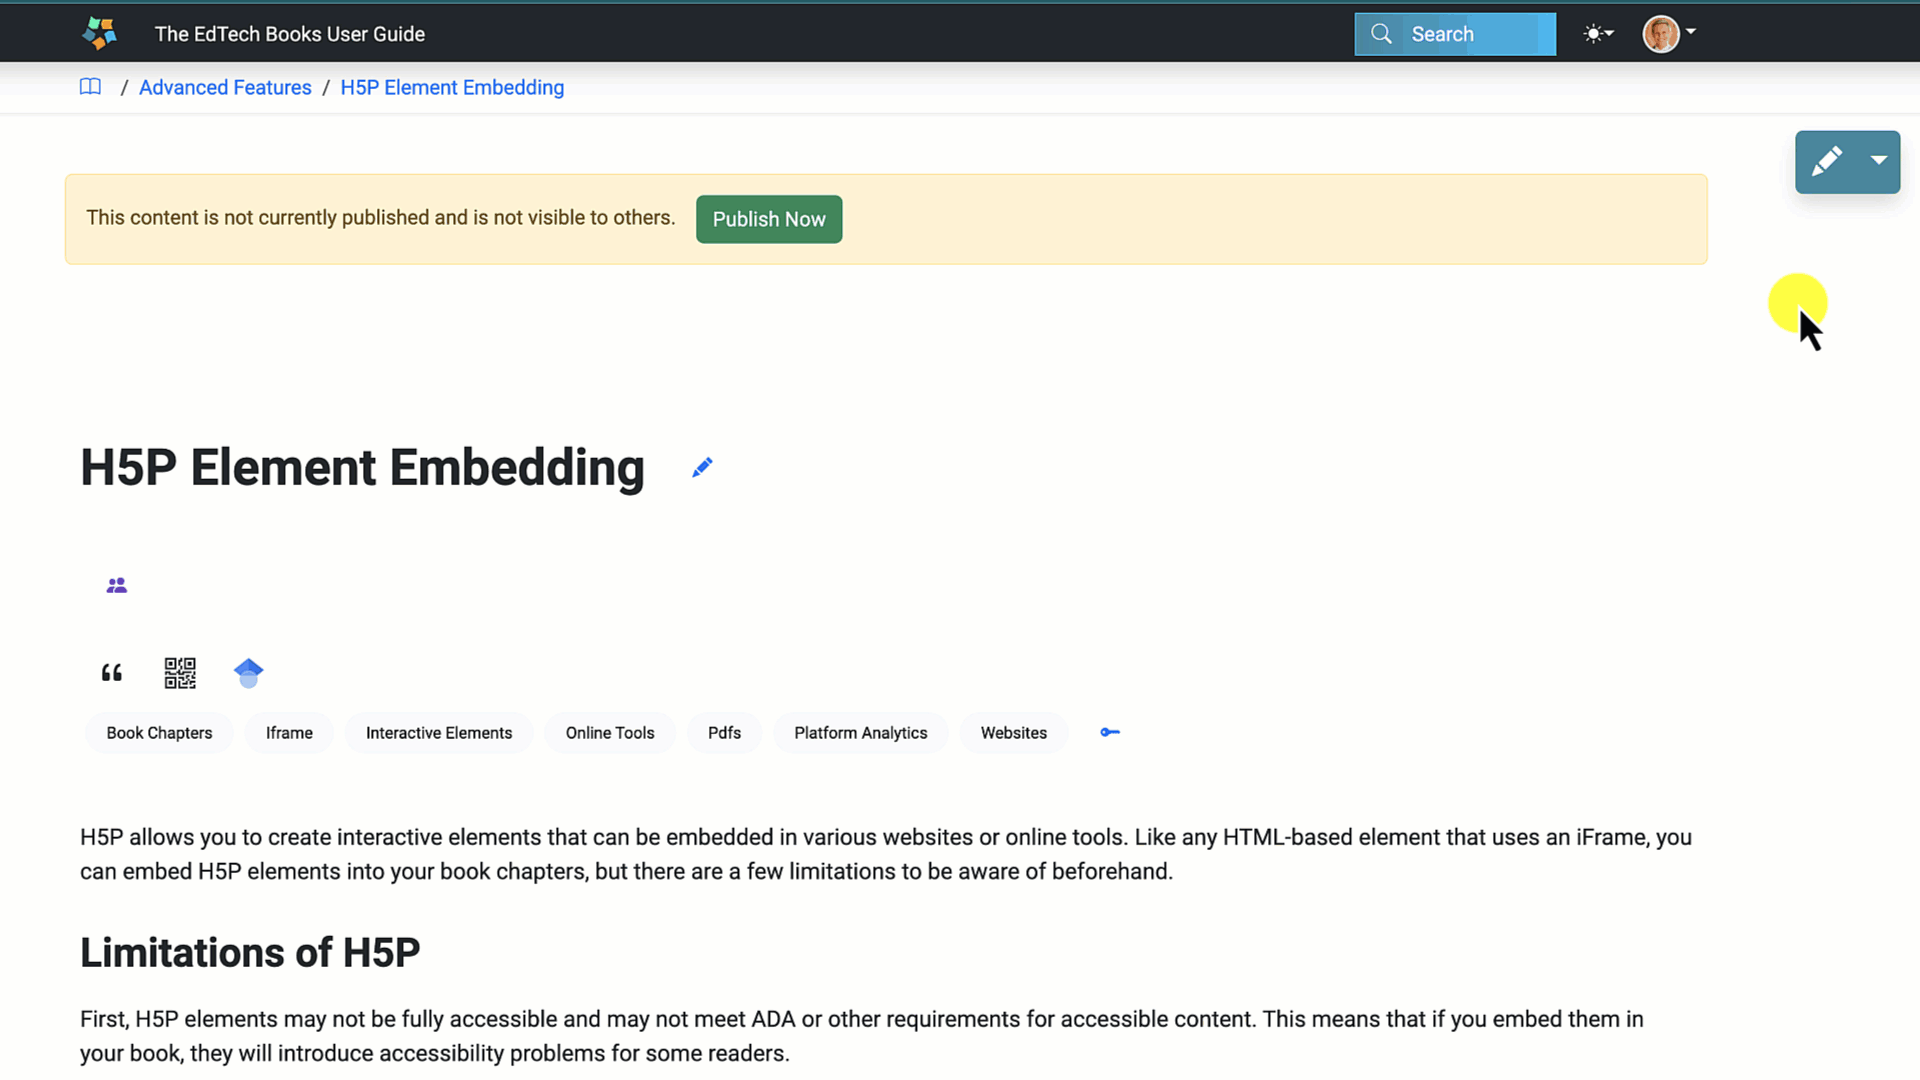
Task: Show the QR code icon
Action: [180, 673]
